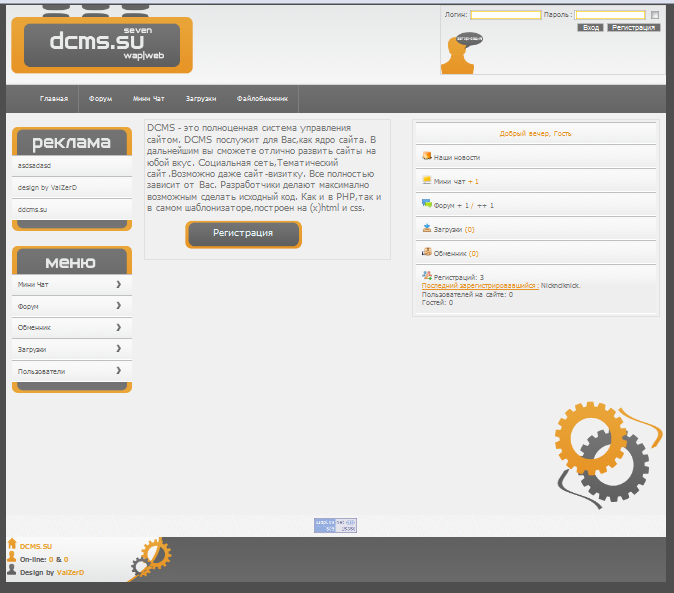Open the asdsadasd advertisement link

point(34,165)
